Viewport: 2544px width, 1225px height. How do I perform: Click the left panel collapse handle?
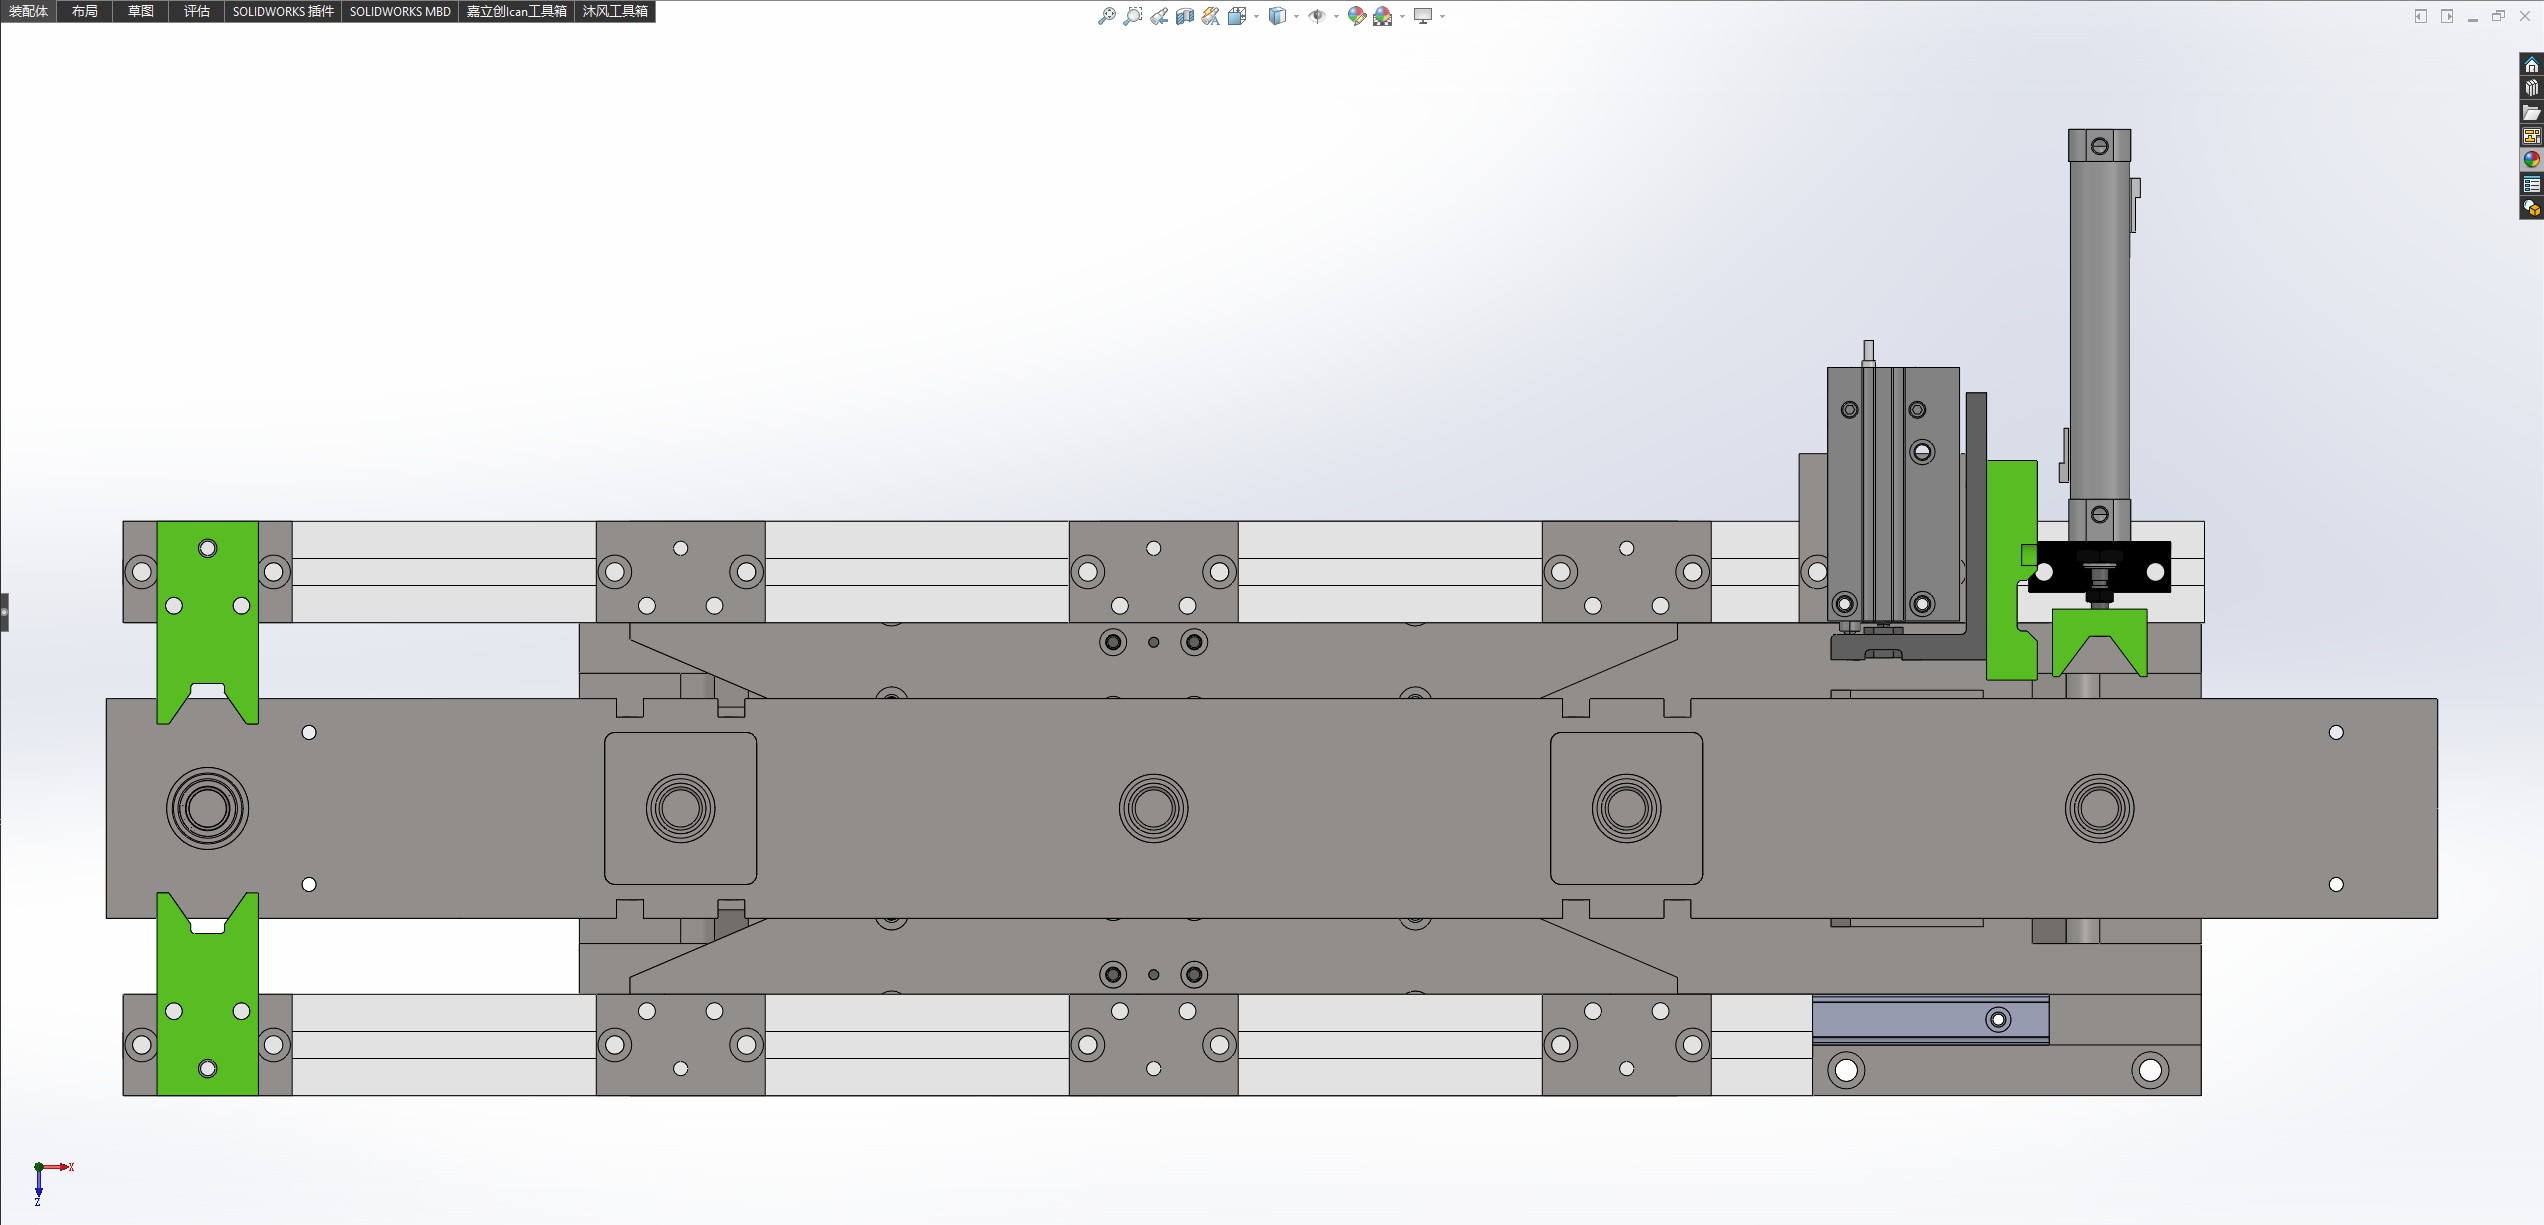tap(4, 611)
